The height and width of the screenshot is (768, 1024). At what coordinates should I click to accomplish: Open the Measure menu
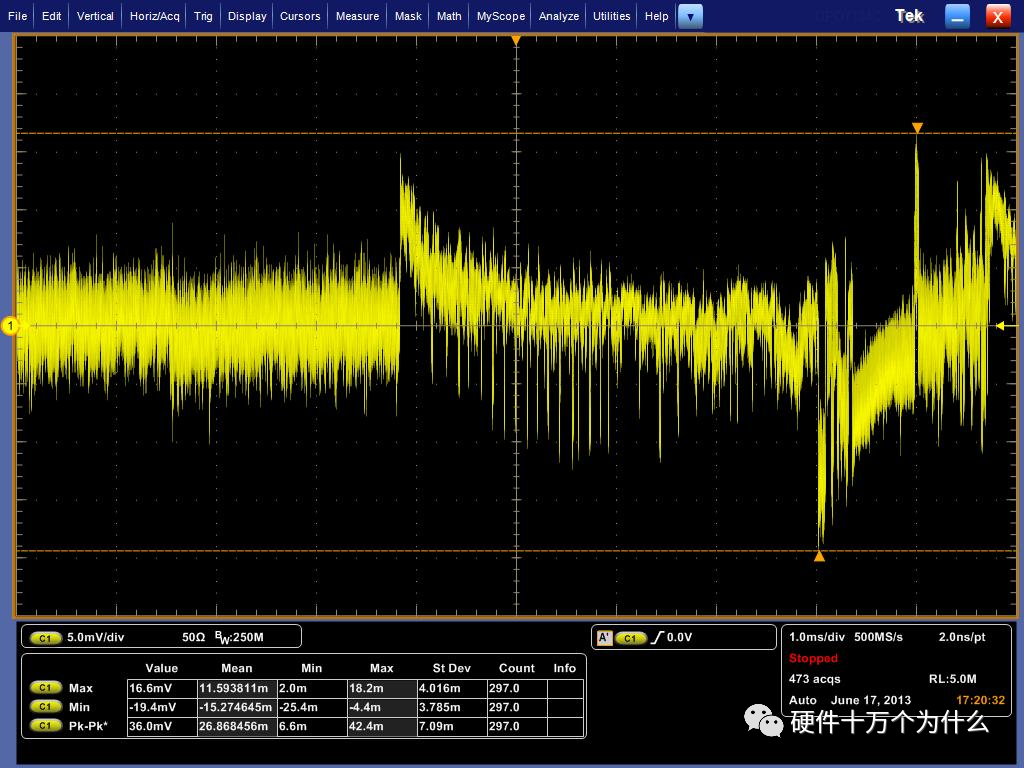pyautogui.click(x=357, y=16)
